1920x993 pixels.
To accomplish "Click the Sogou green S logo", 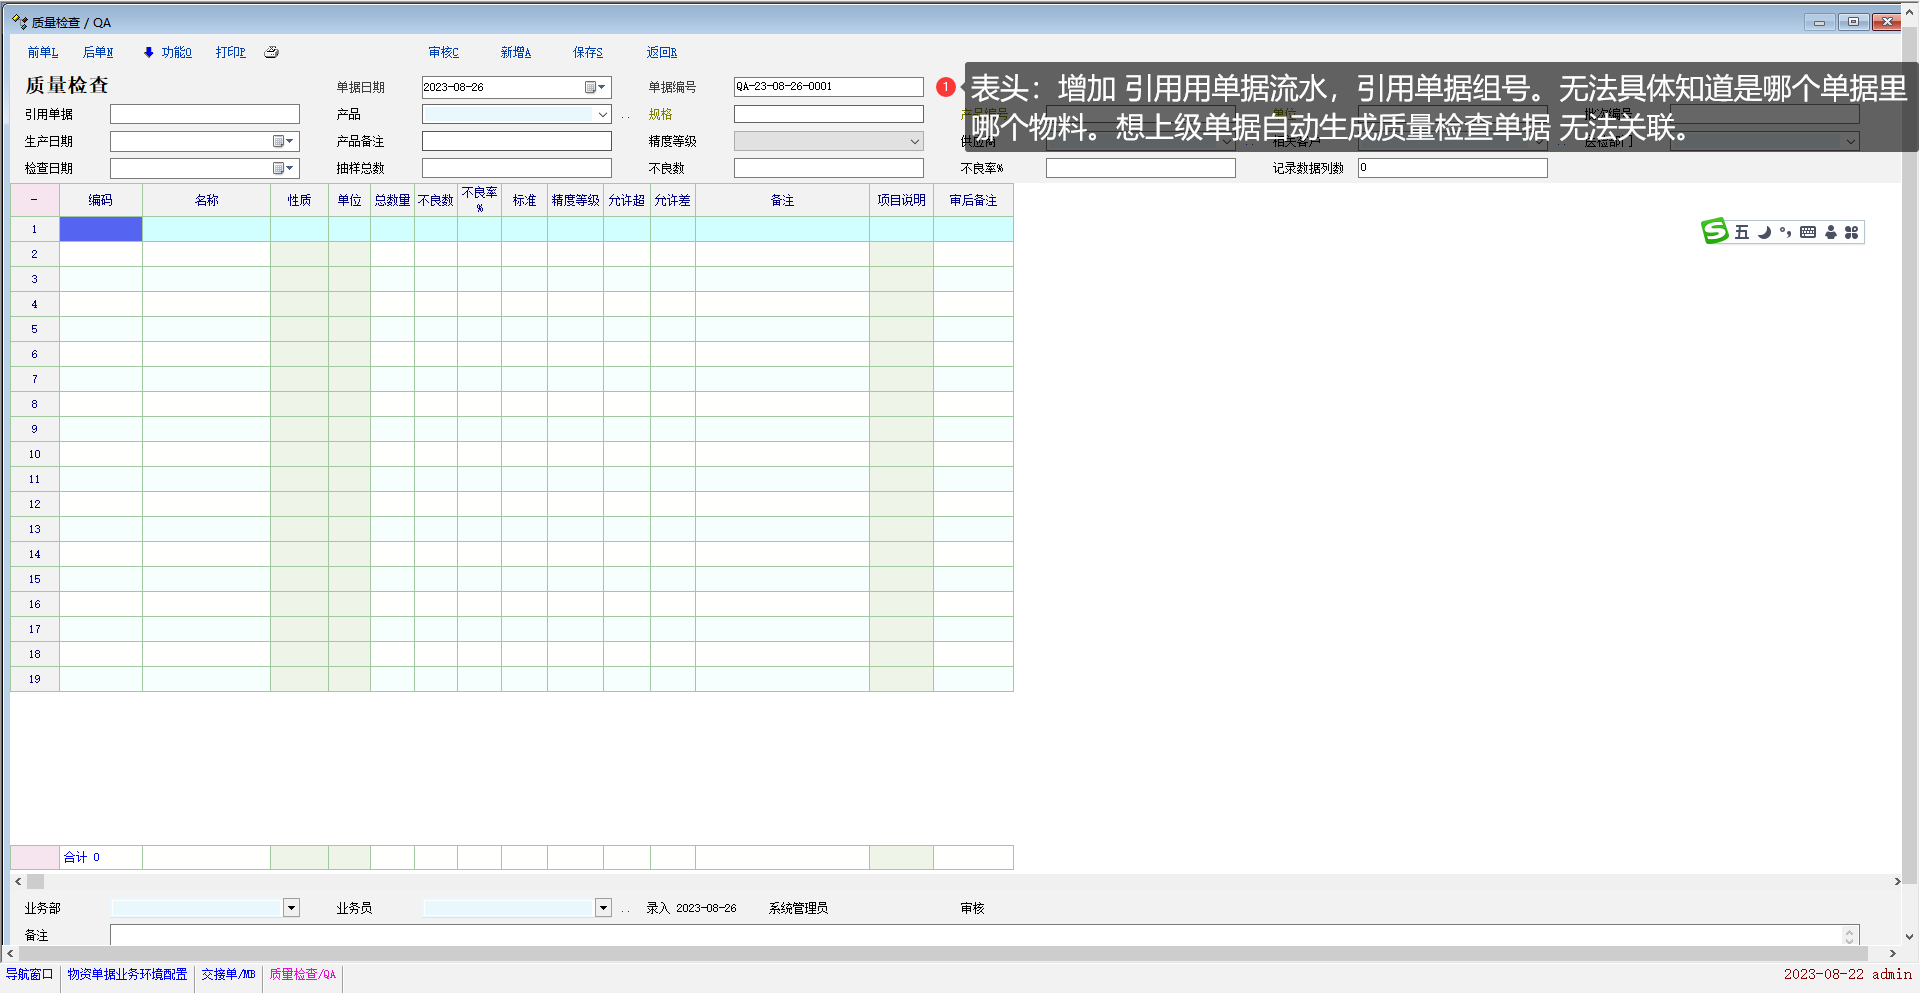I will point(1714,231).
